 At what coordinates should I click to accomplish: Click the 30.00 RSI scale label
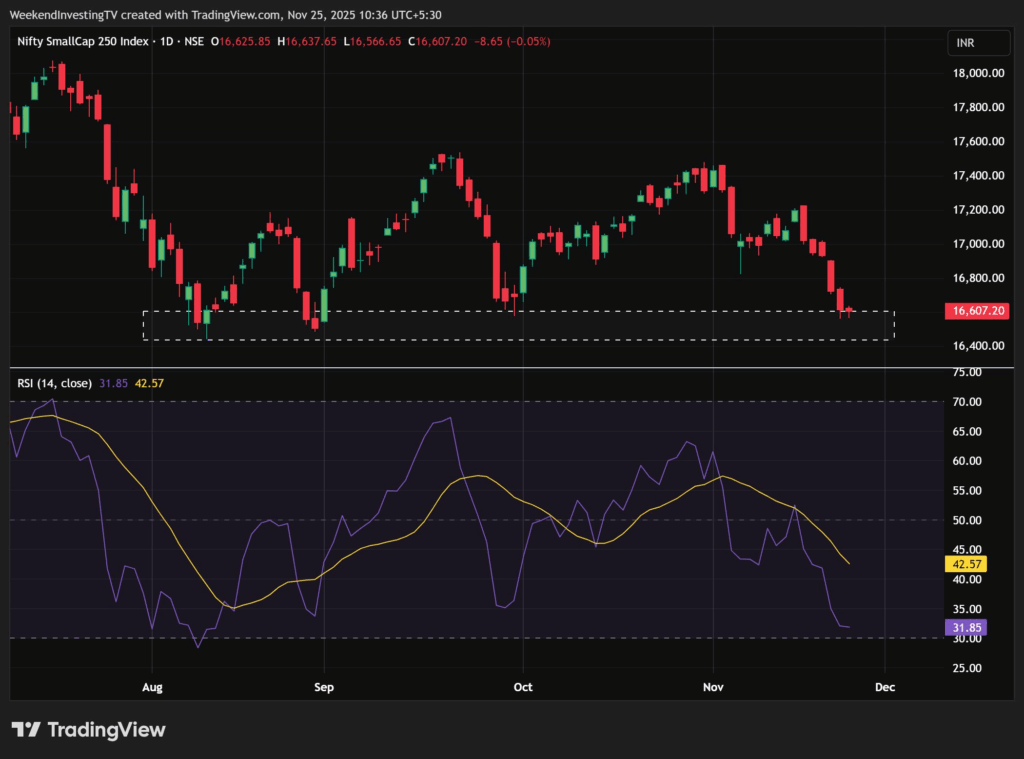tap(965, 639)
